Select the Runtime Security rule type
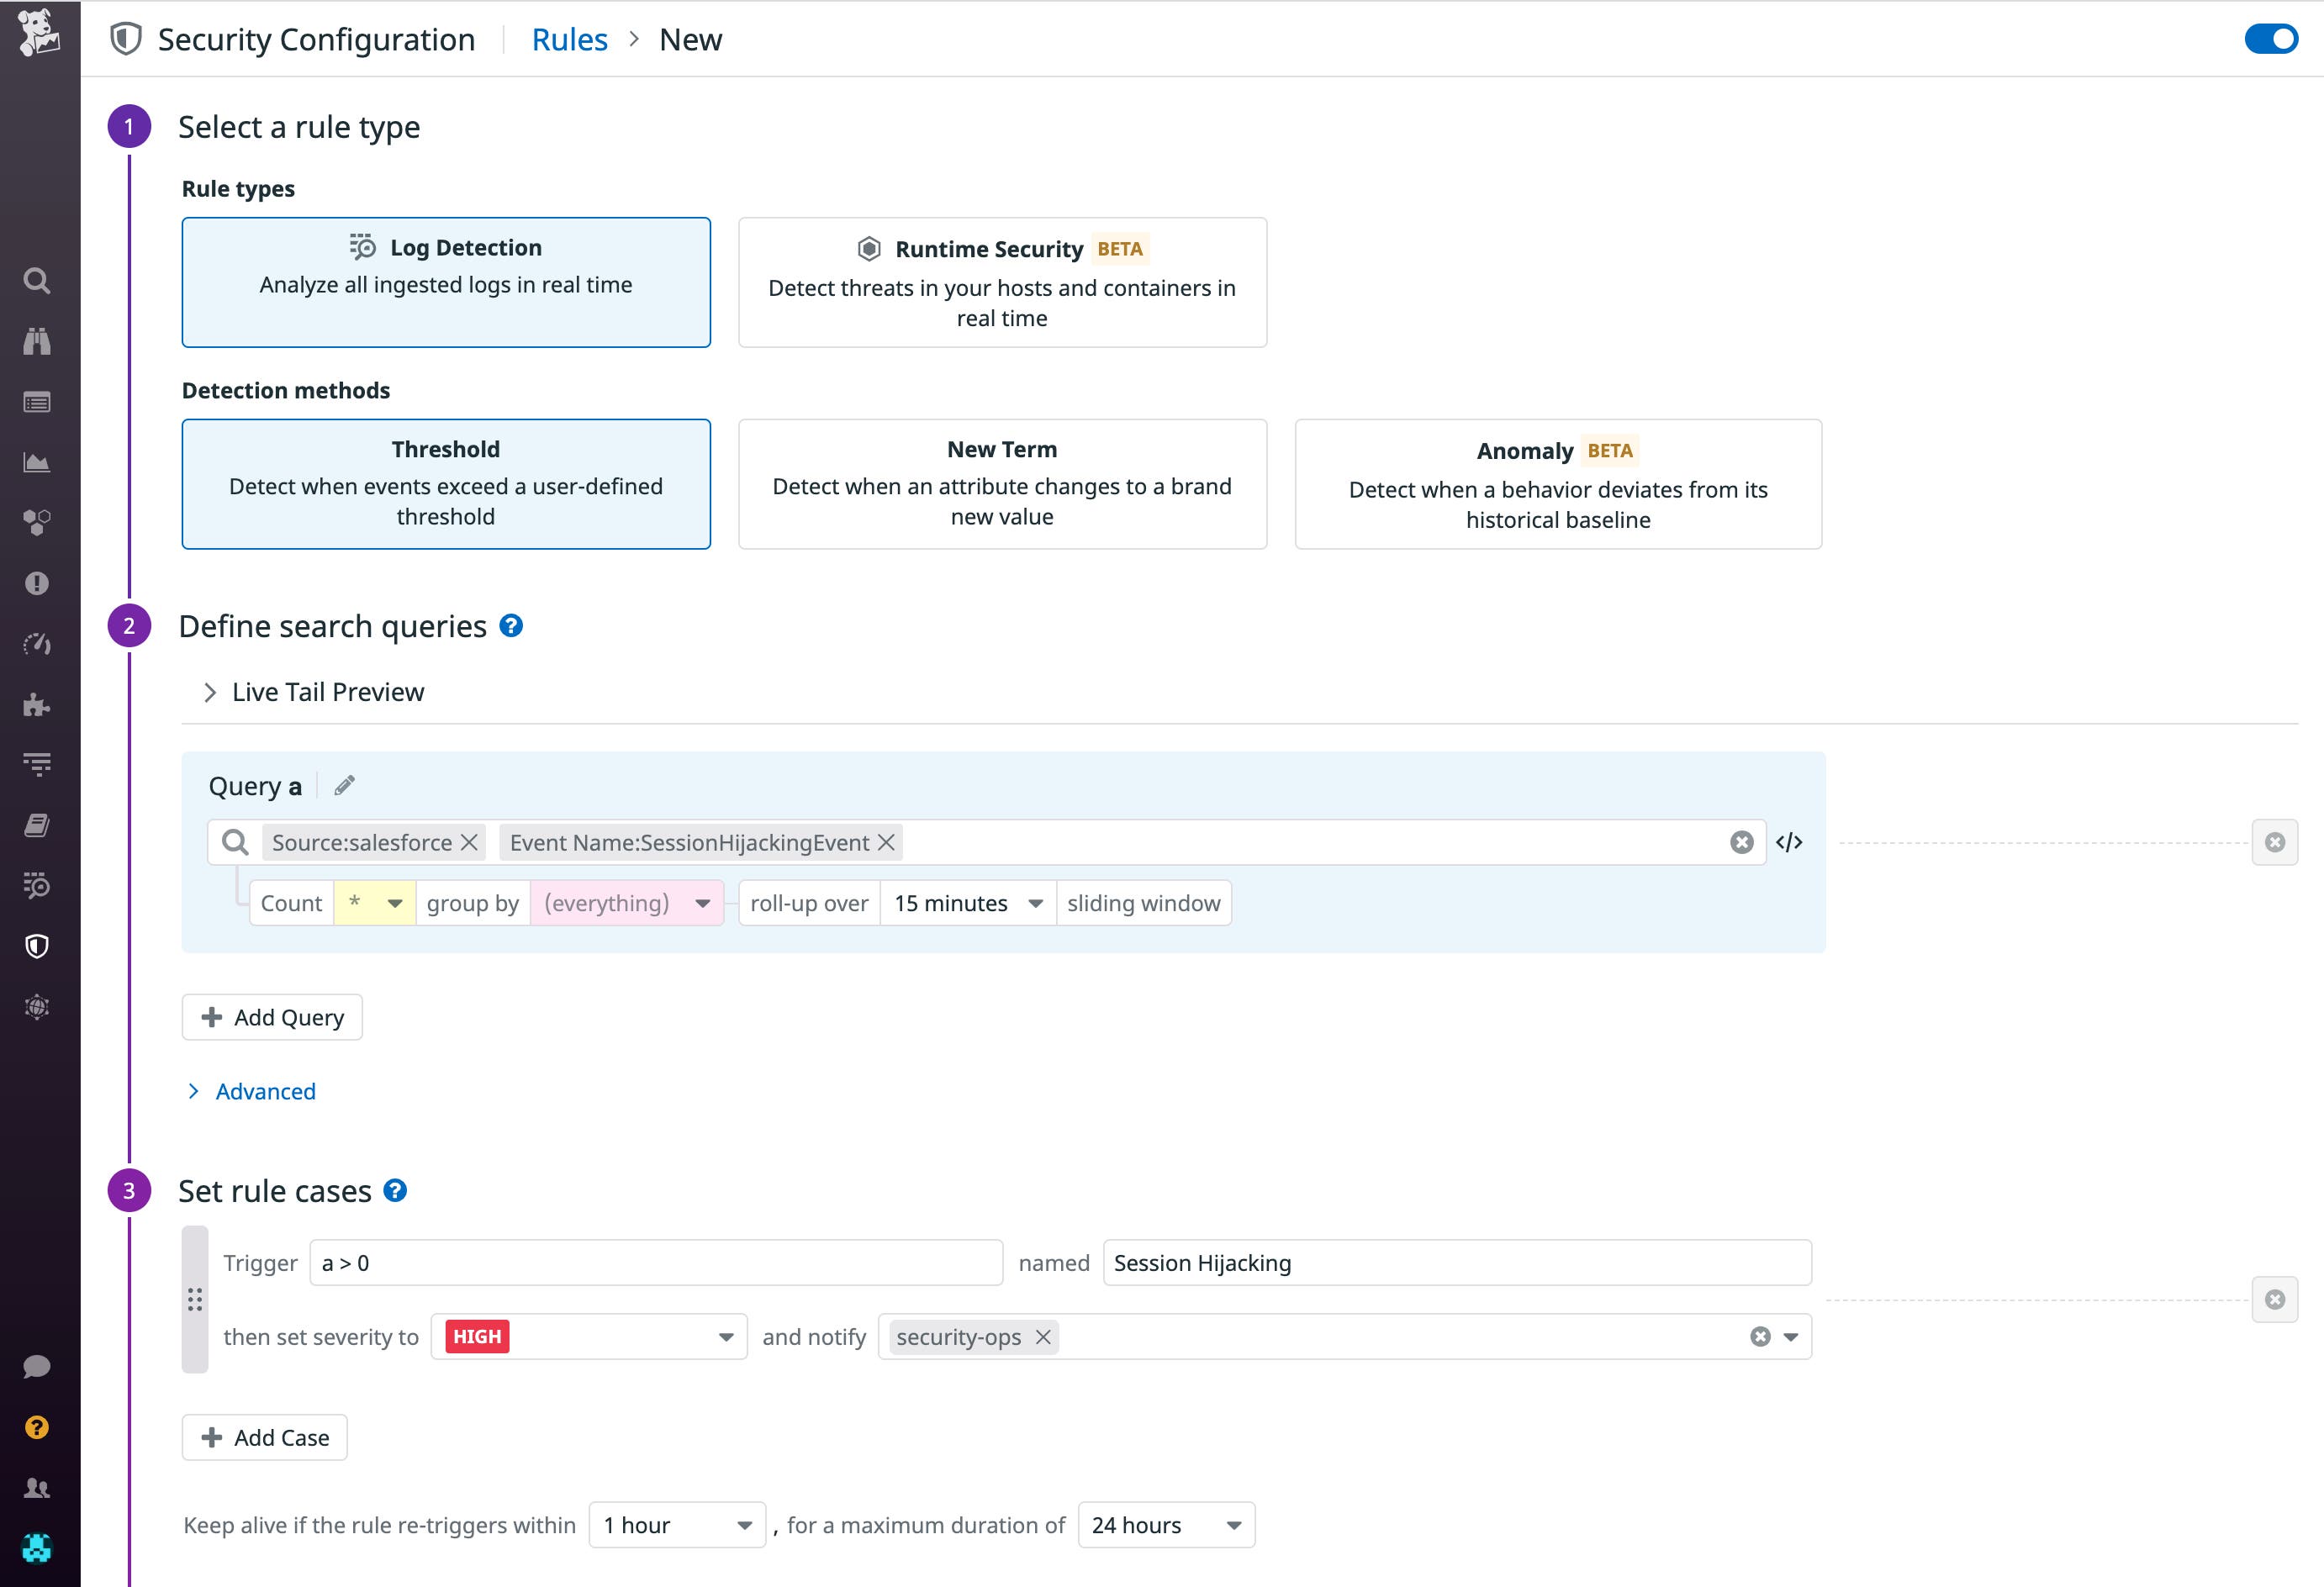 point(1001,282)
